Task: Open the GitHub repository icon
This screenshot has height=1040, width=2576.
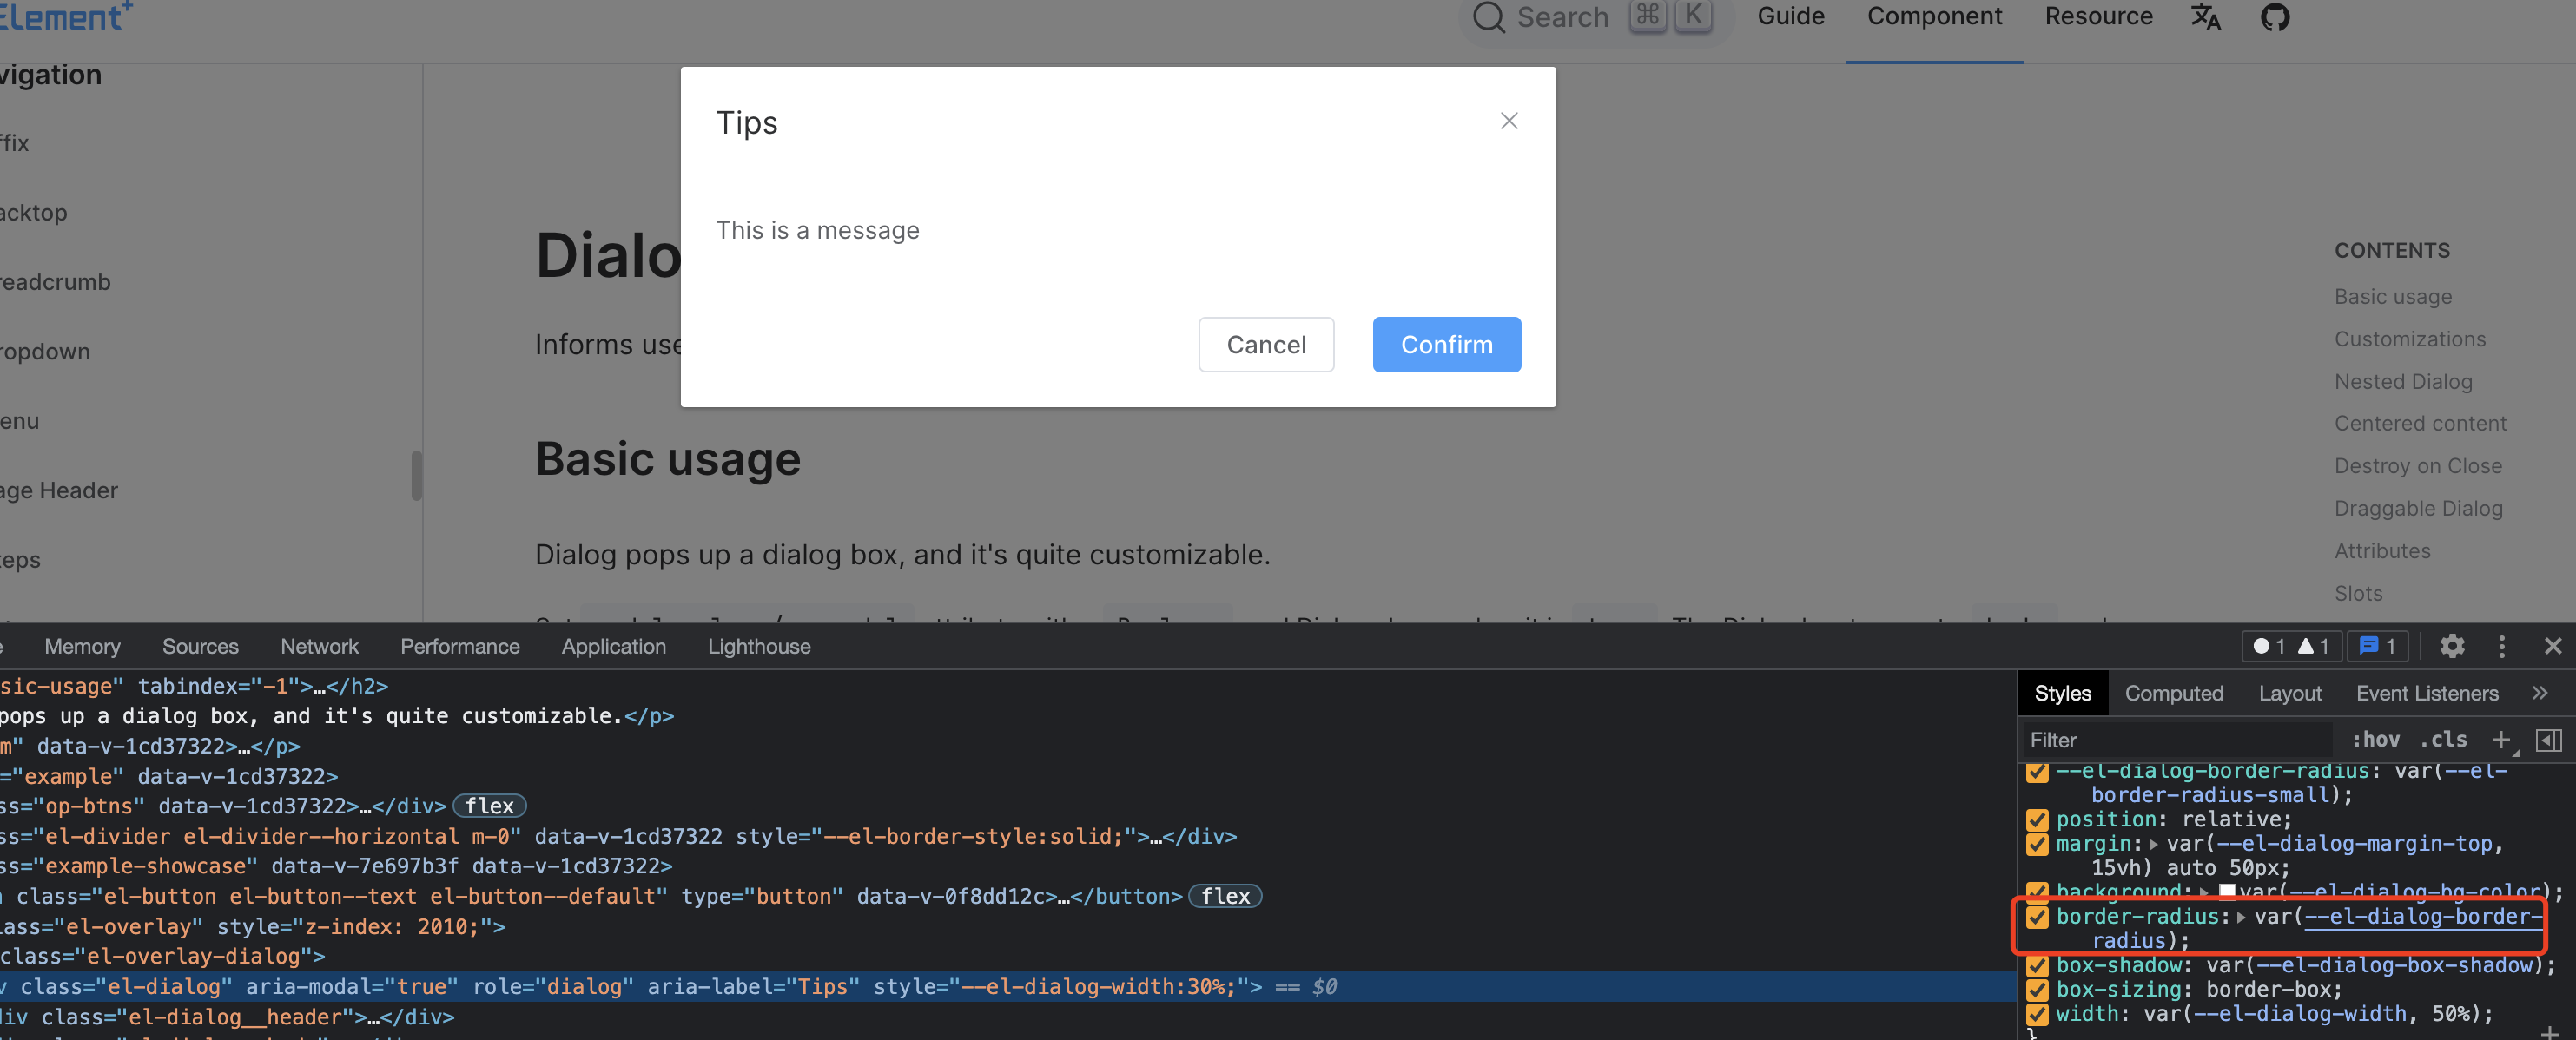Action: click(x=2274, y=17)
